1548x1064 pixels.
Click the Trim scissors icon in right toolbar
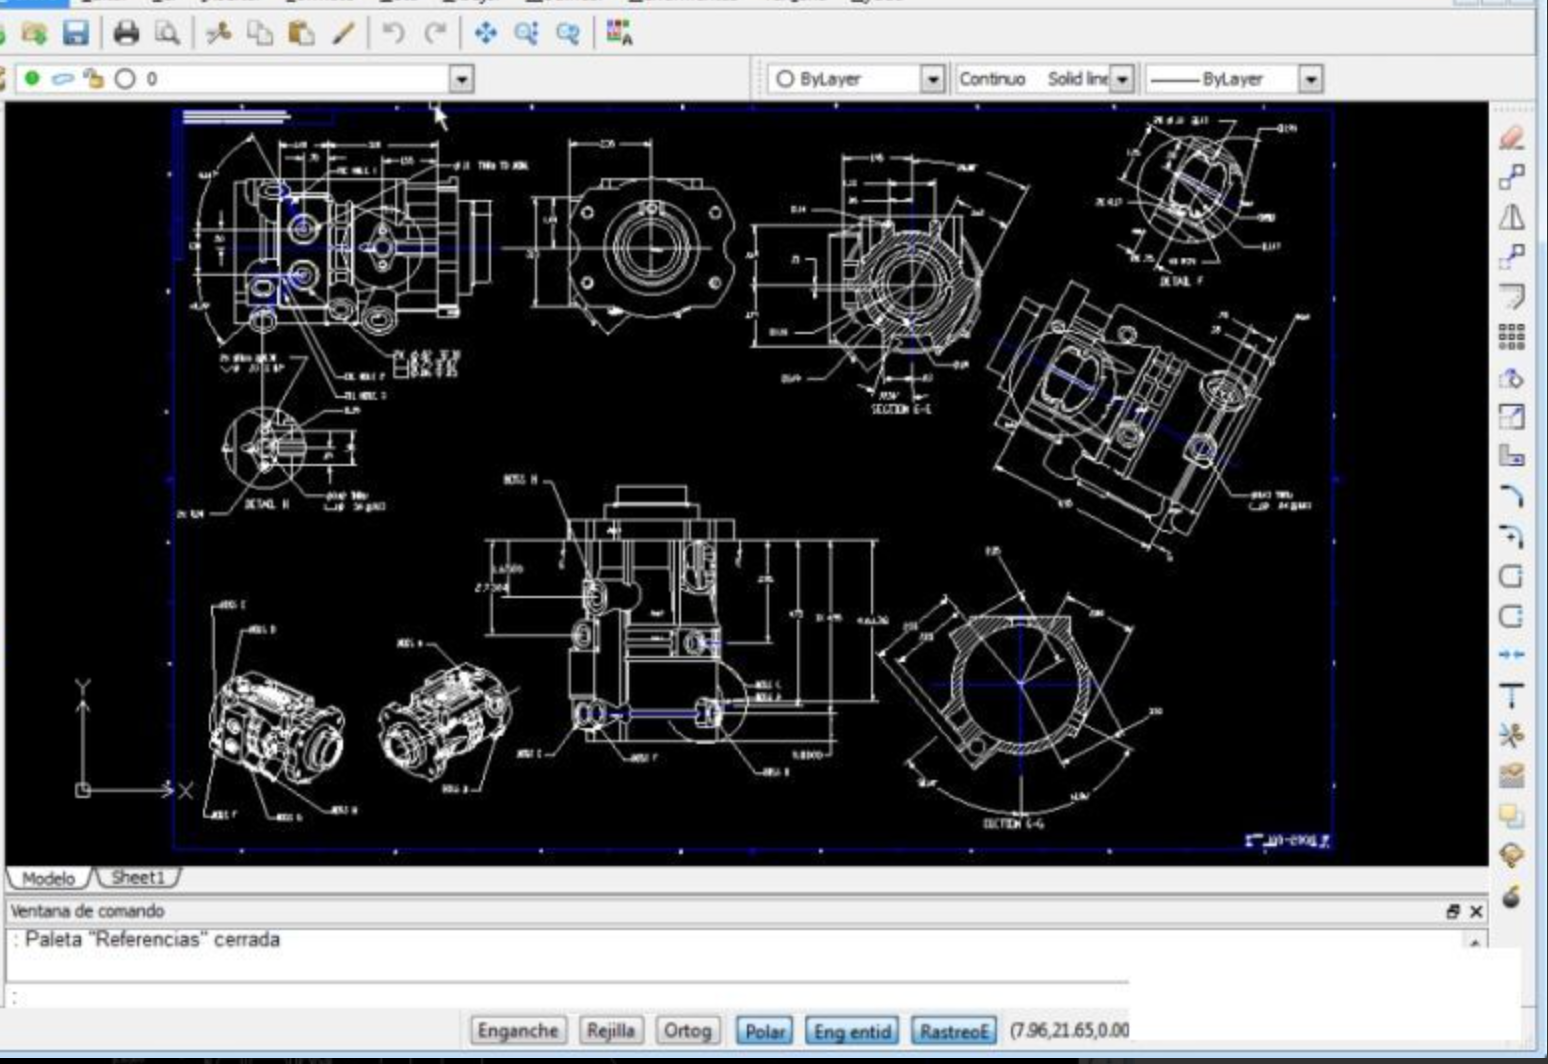tap(1512, 735)
